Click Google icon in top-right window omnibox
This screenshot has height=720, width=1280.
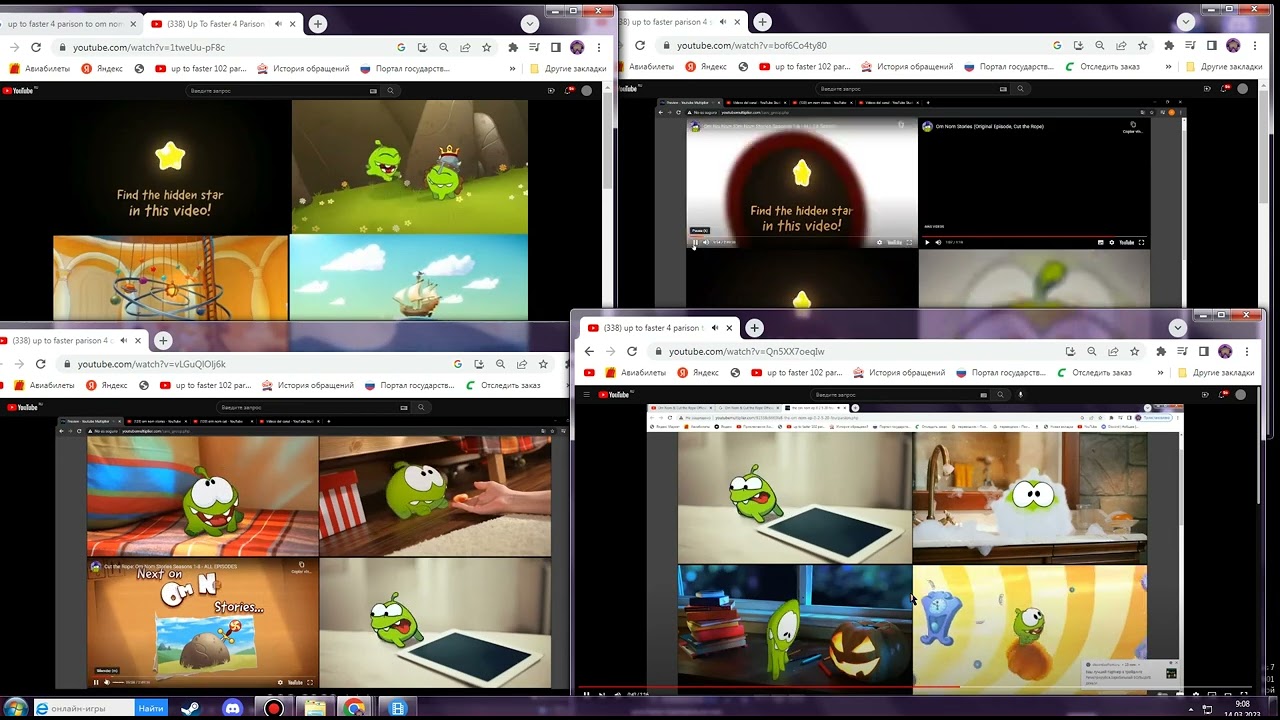[x=1057, y=45]
